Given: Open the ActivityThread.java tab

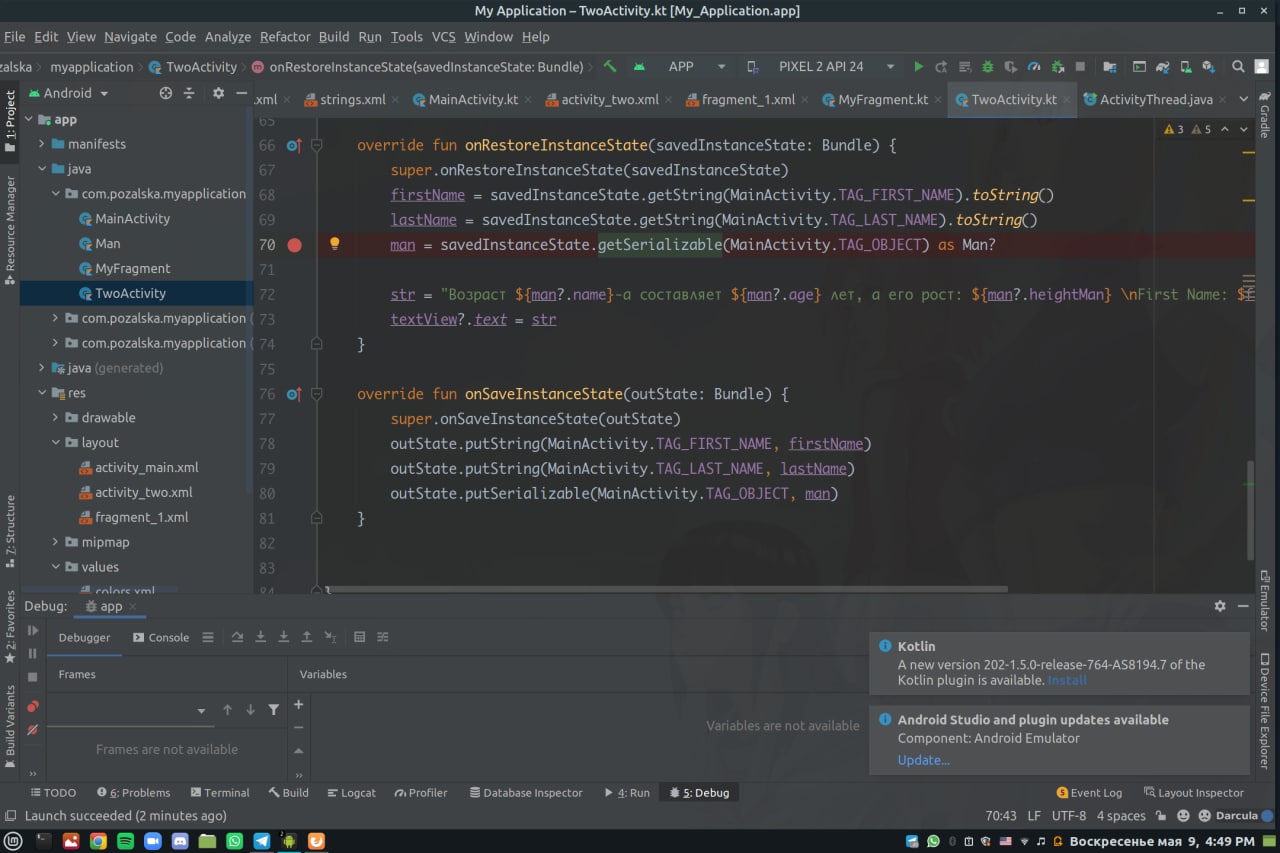Looking at the screenshot, I should pyautogui.click(x=1156, y=100).
